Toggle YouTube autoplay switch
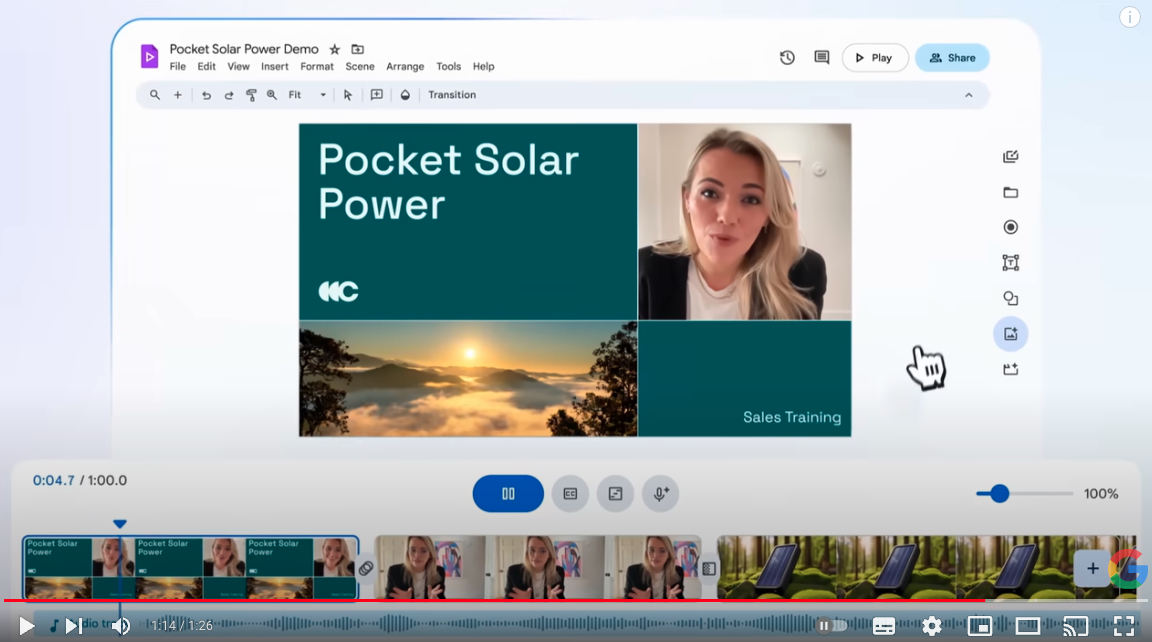Viewport: 1152px width, 642px height. pos(832,626)
